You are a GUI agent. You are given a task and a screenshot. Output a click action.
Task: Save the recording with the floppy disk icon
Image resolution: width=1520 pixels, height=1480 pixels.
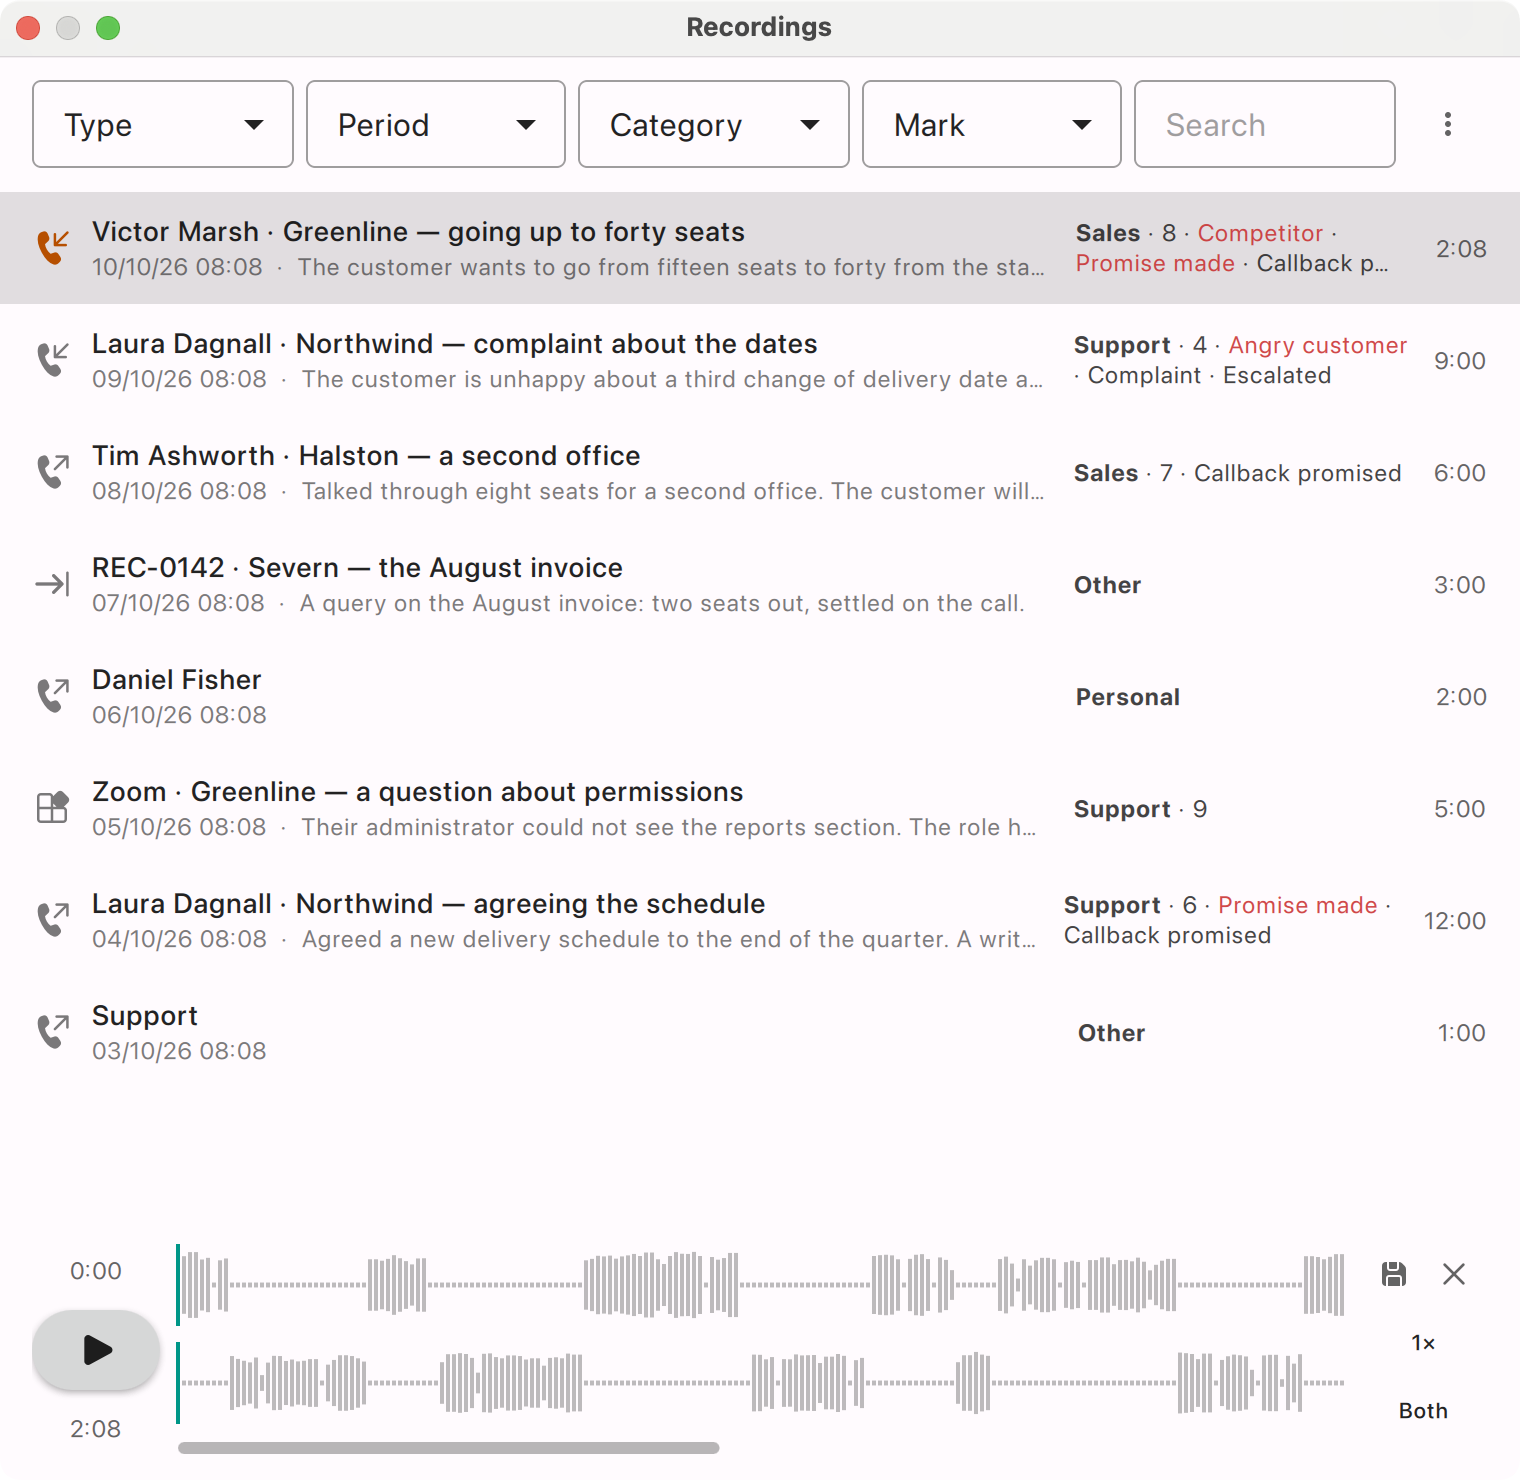(1394, 1273)
